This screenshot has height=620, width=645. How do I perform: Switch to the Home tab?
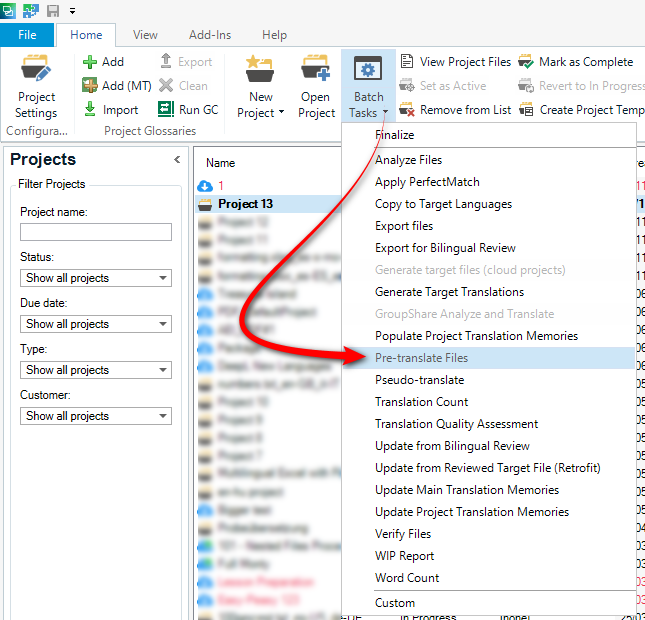coord(86,35)
